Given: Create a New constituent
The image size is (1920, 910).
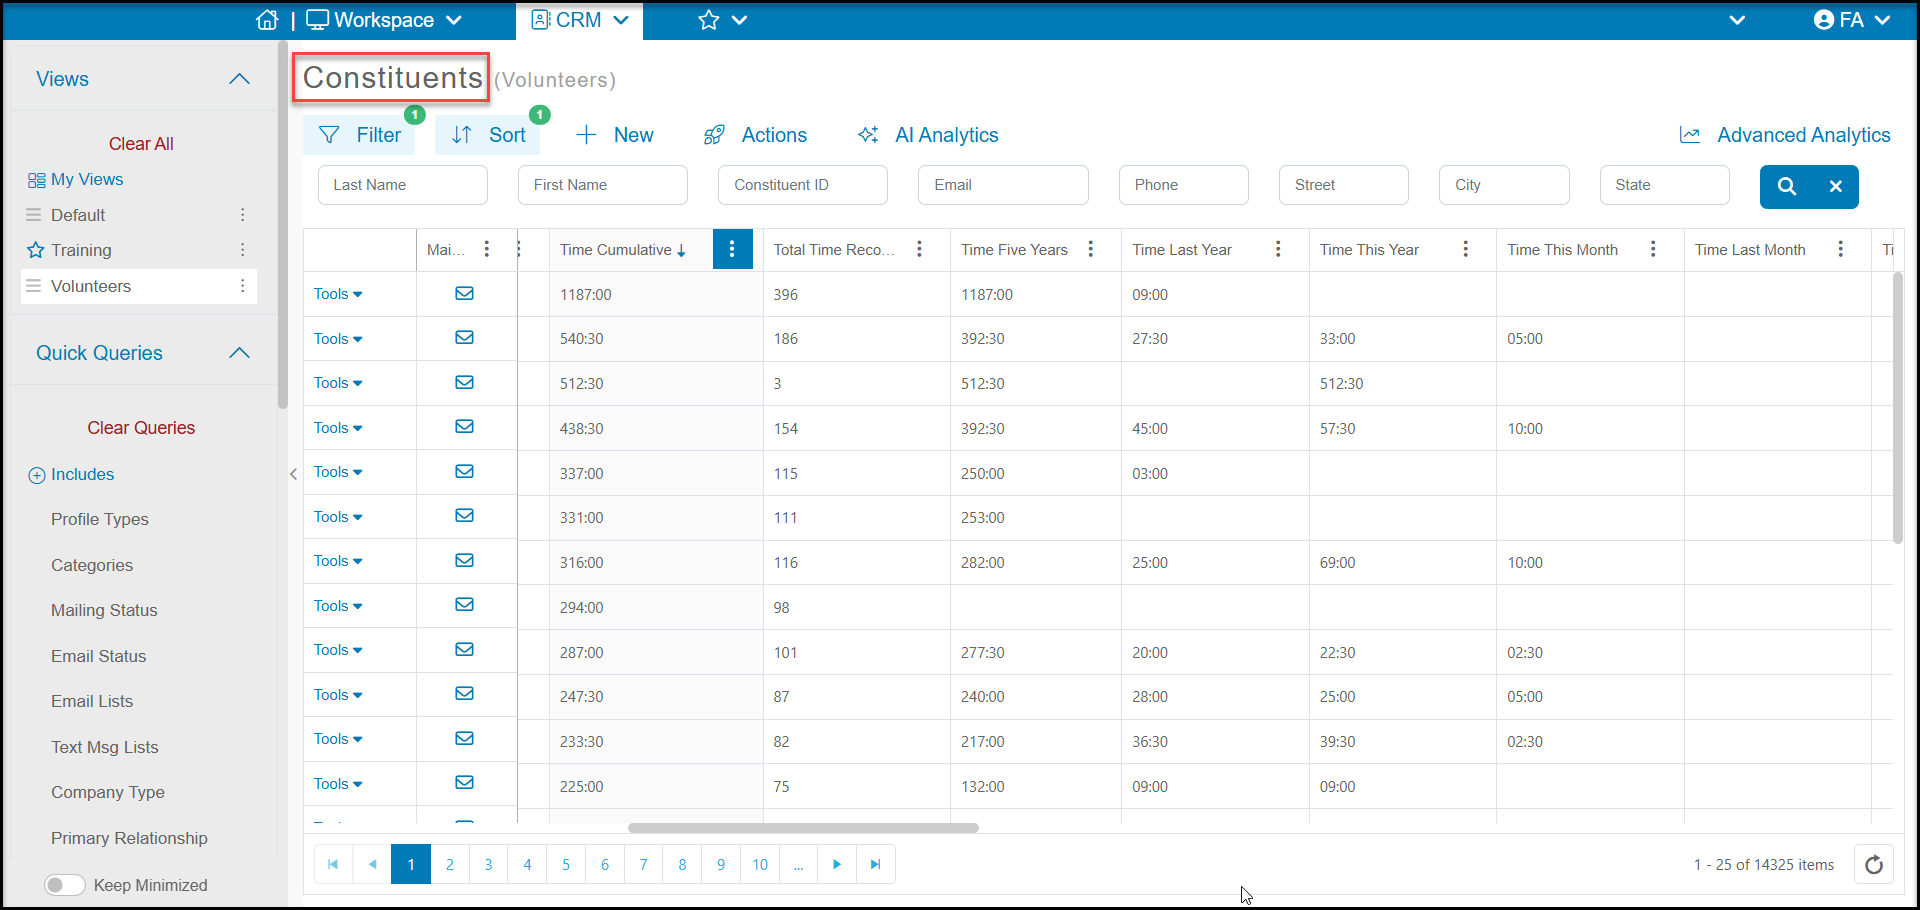Looking at the screenshot, I should click(615, 135).
